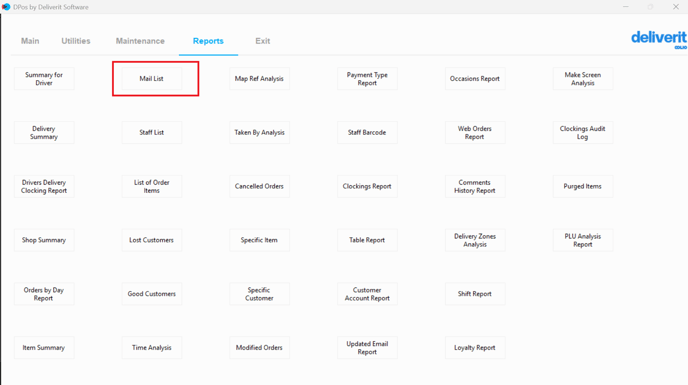Open Purged Items report
Screen dimensions: 688x385
[583, 186]
